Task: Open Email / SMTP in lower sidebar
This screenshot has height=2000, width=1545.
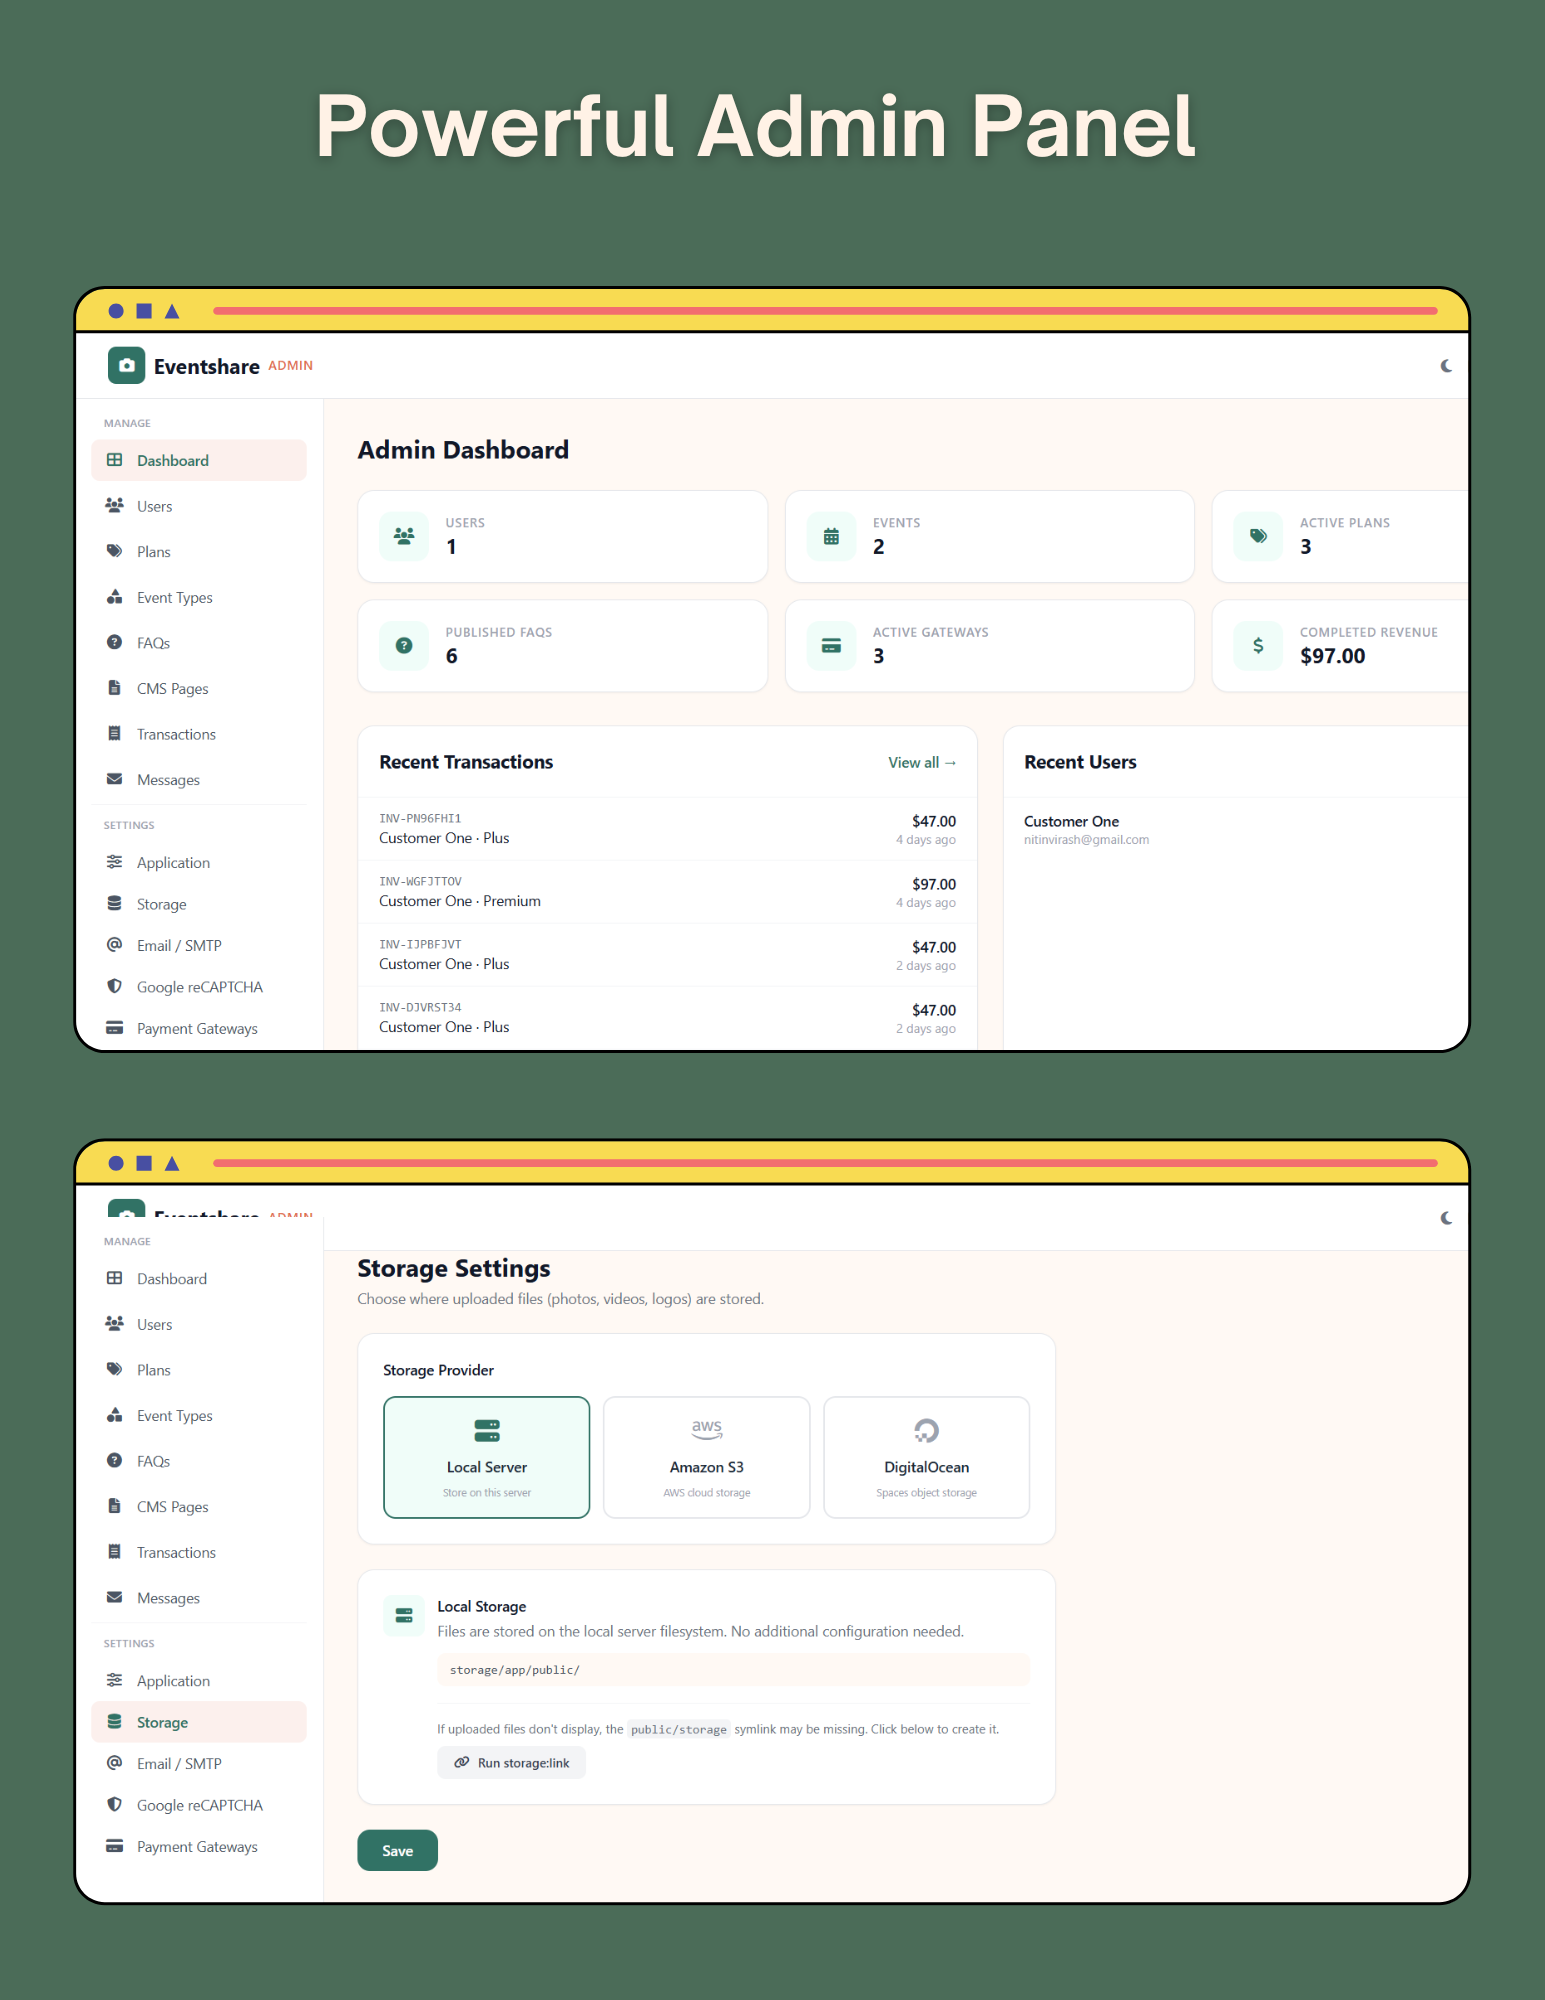Action: [199, 1764]
